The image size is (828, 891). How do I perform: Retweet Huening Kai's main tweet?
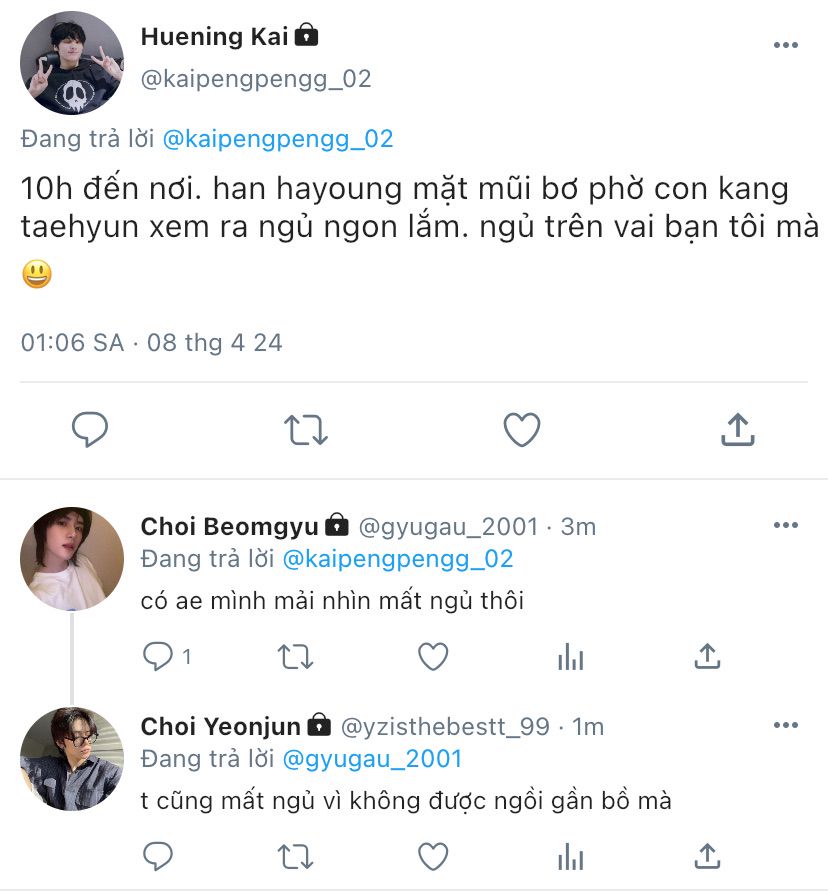[306, 430]
